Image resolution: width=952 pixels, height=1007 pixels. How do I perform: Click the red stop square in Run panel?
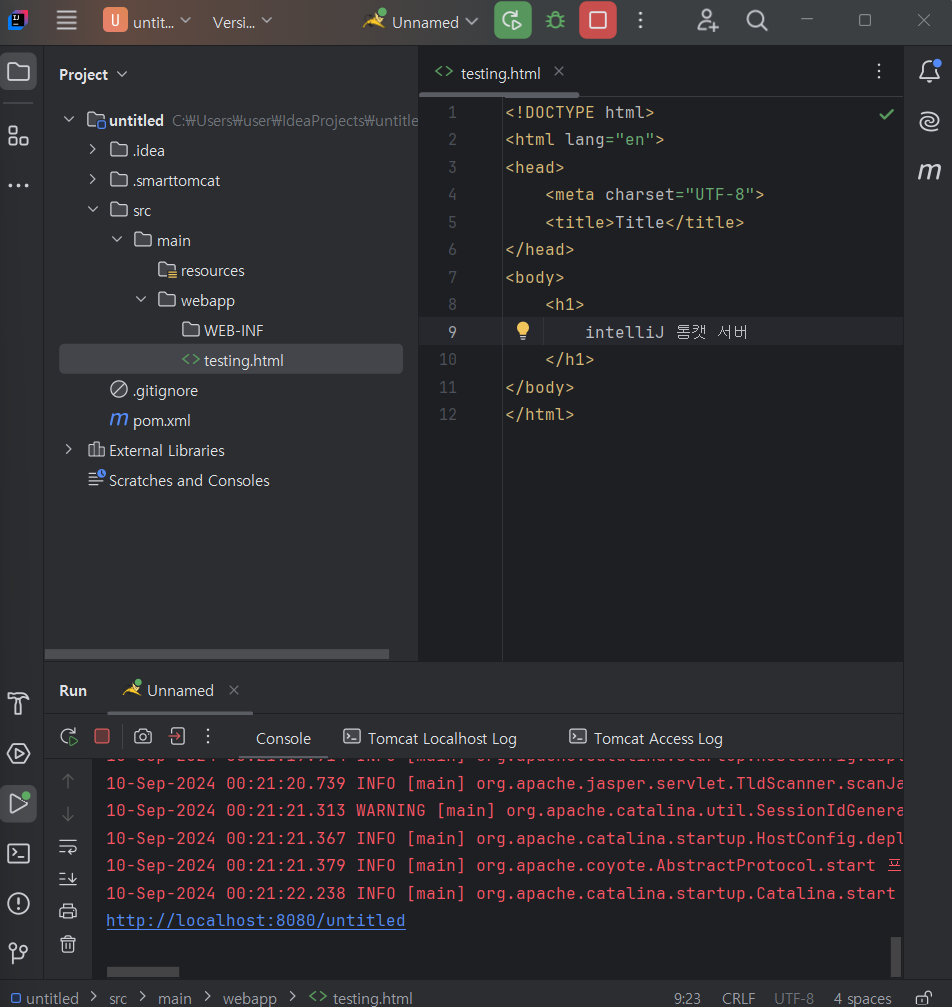(101, 736)
